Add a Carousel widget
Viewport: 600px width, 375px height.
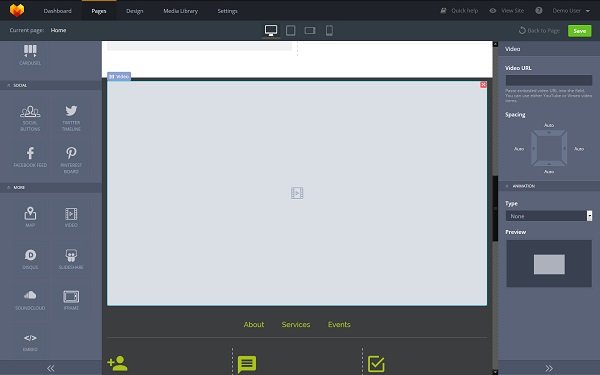tap(30, 55)
